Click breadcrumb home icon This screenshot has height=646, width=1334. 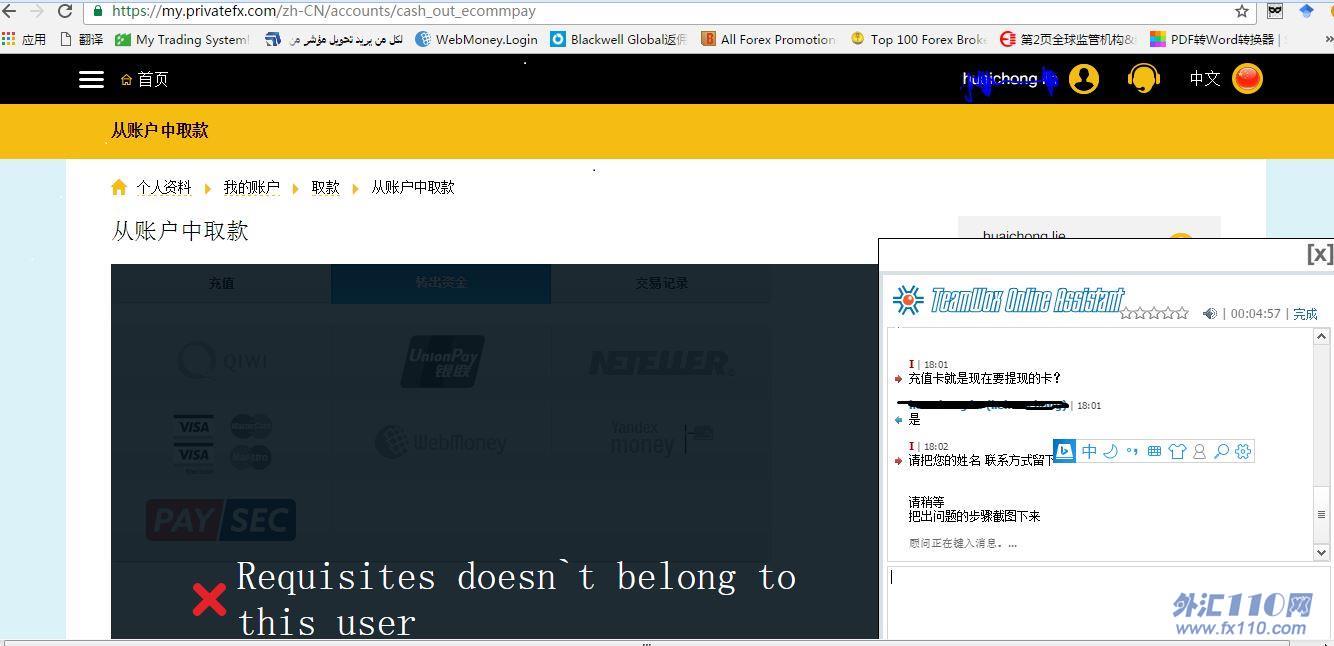click(119, 187)
